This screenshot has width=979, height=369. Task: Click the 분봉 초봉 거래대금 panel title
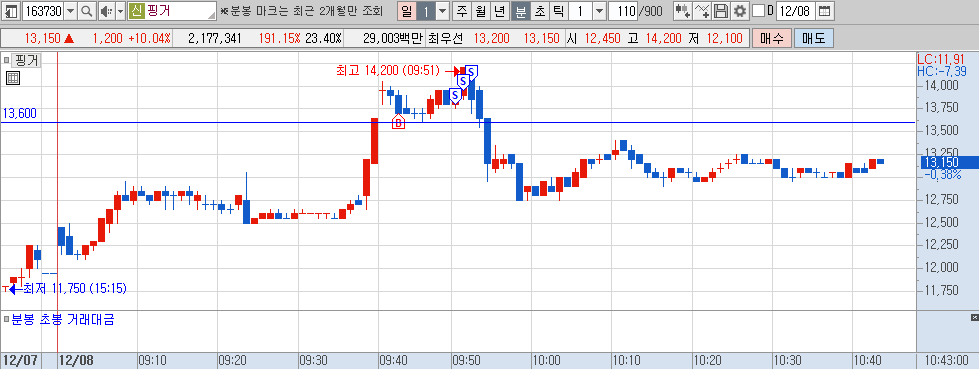(x=63, y=320)
